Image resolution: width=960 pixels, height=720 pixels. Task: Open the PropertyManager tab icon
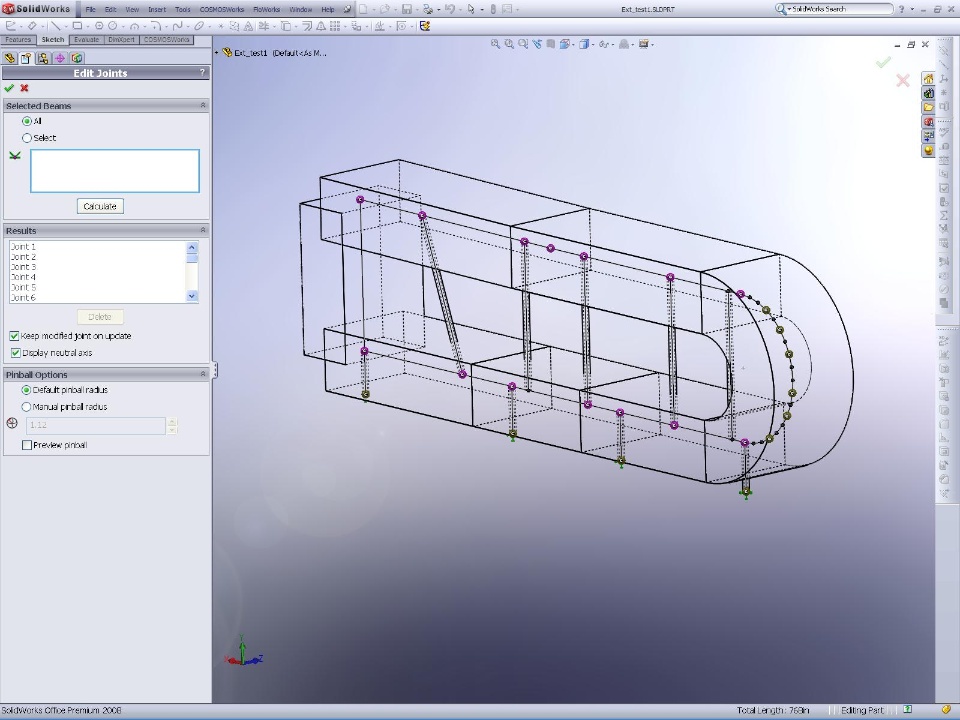click(26, 58)
